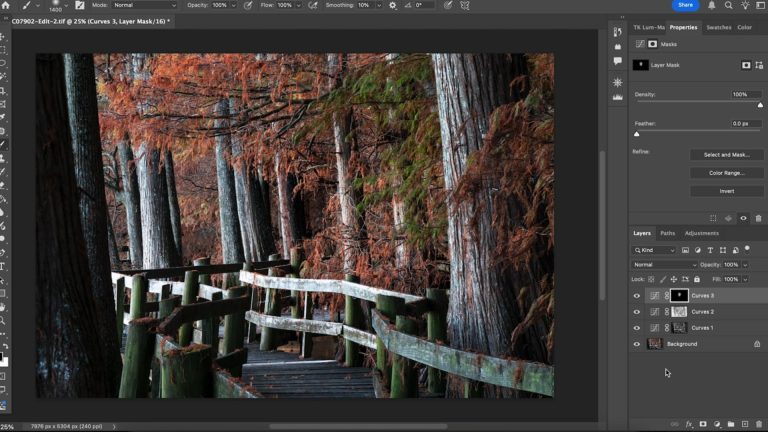Image resolution: width=768 pixels, height=432 pixels.
Task: Delete layer using the Layers trash icon
Action: click(x=759, y=424)
